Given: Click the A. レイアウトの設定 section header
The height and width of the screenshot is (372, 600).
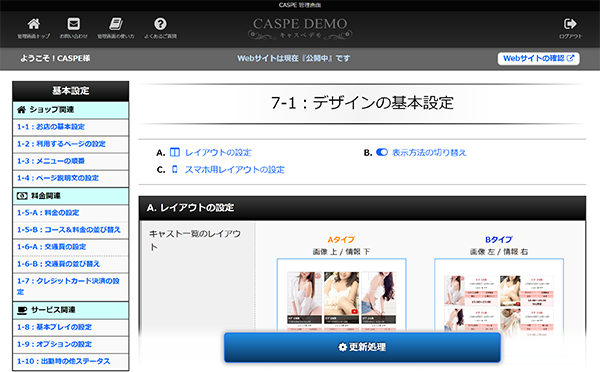Looking at the screenshot, I should pyautogui.click(x=362, y=208).
